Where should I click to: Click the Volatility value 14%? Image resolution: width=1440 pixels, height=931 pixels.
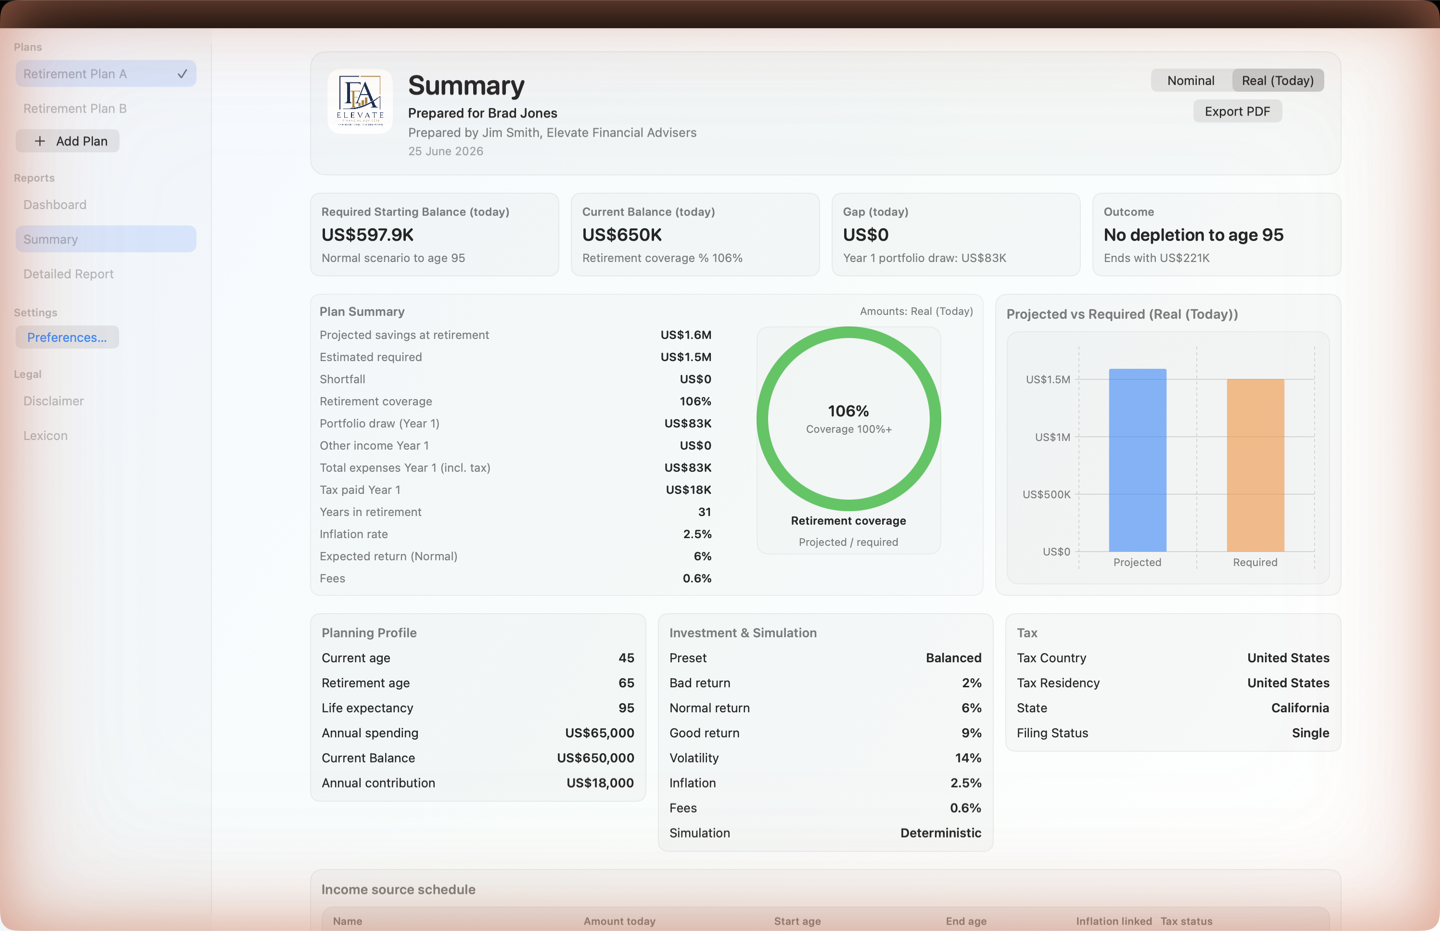pyautogui.click(x=968, y=758)
